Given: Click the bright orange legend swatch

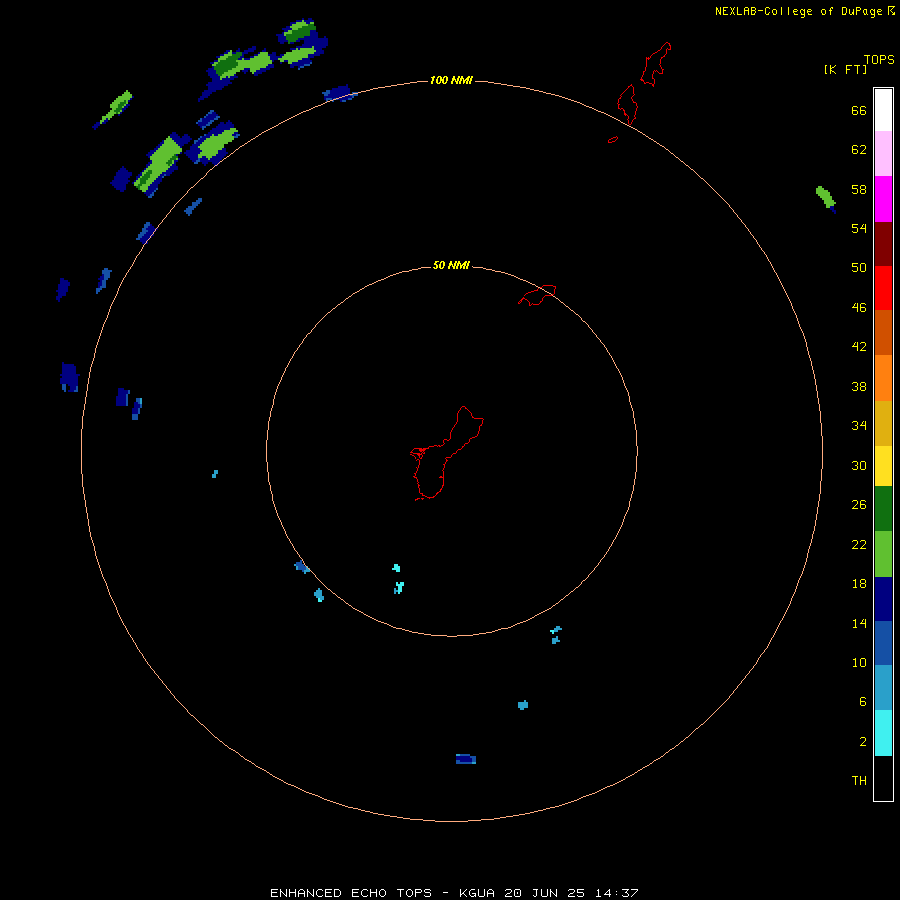Looking at the screenshot, I should click(x=883, y=378).
